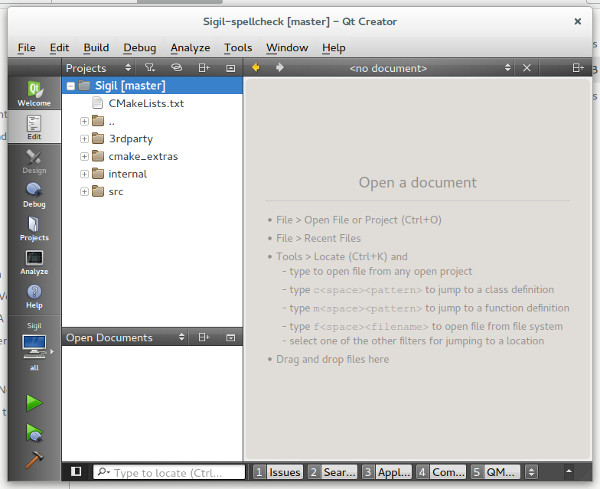Show Compile Output pane
Viewport: 600px width, 489px height.
pos(441,472)
